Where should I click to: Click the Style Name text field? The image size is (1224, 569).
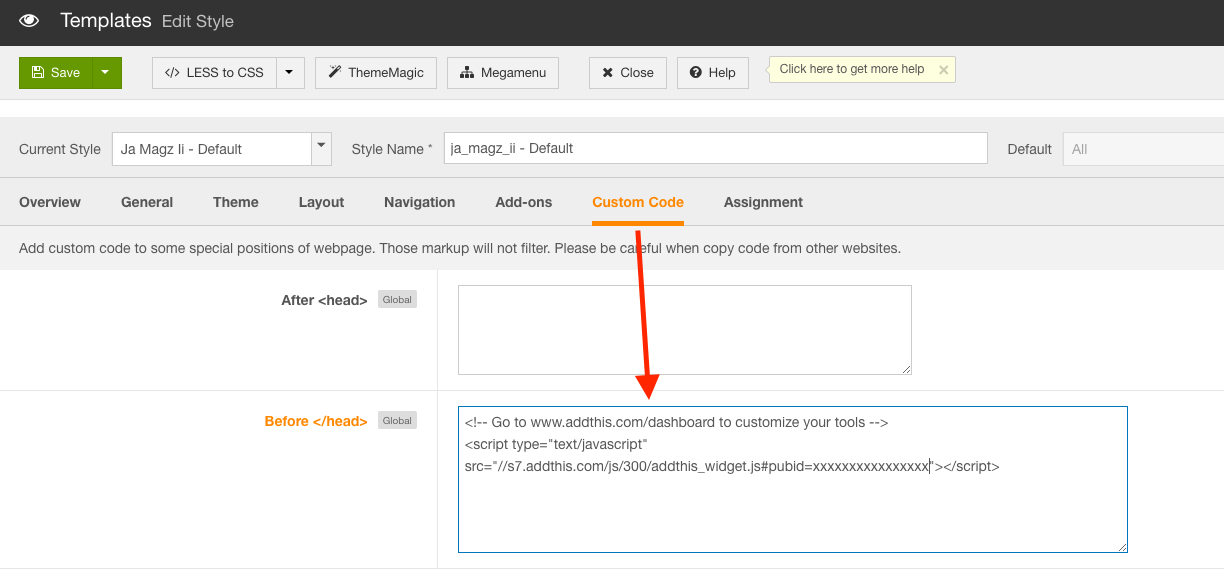(x=715, y=148)
